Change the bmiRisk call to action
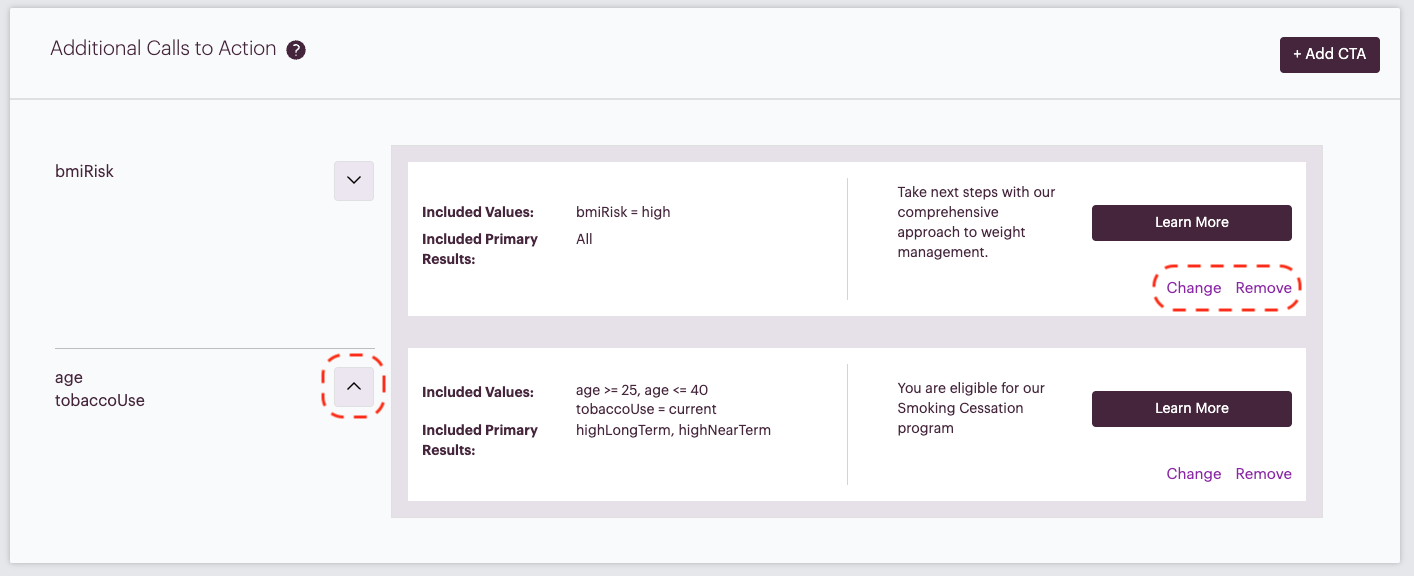This screenshot has height=576, width=1414. [1193, 288]
